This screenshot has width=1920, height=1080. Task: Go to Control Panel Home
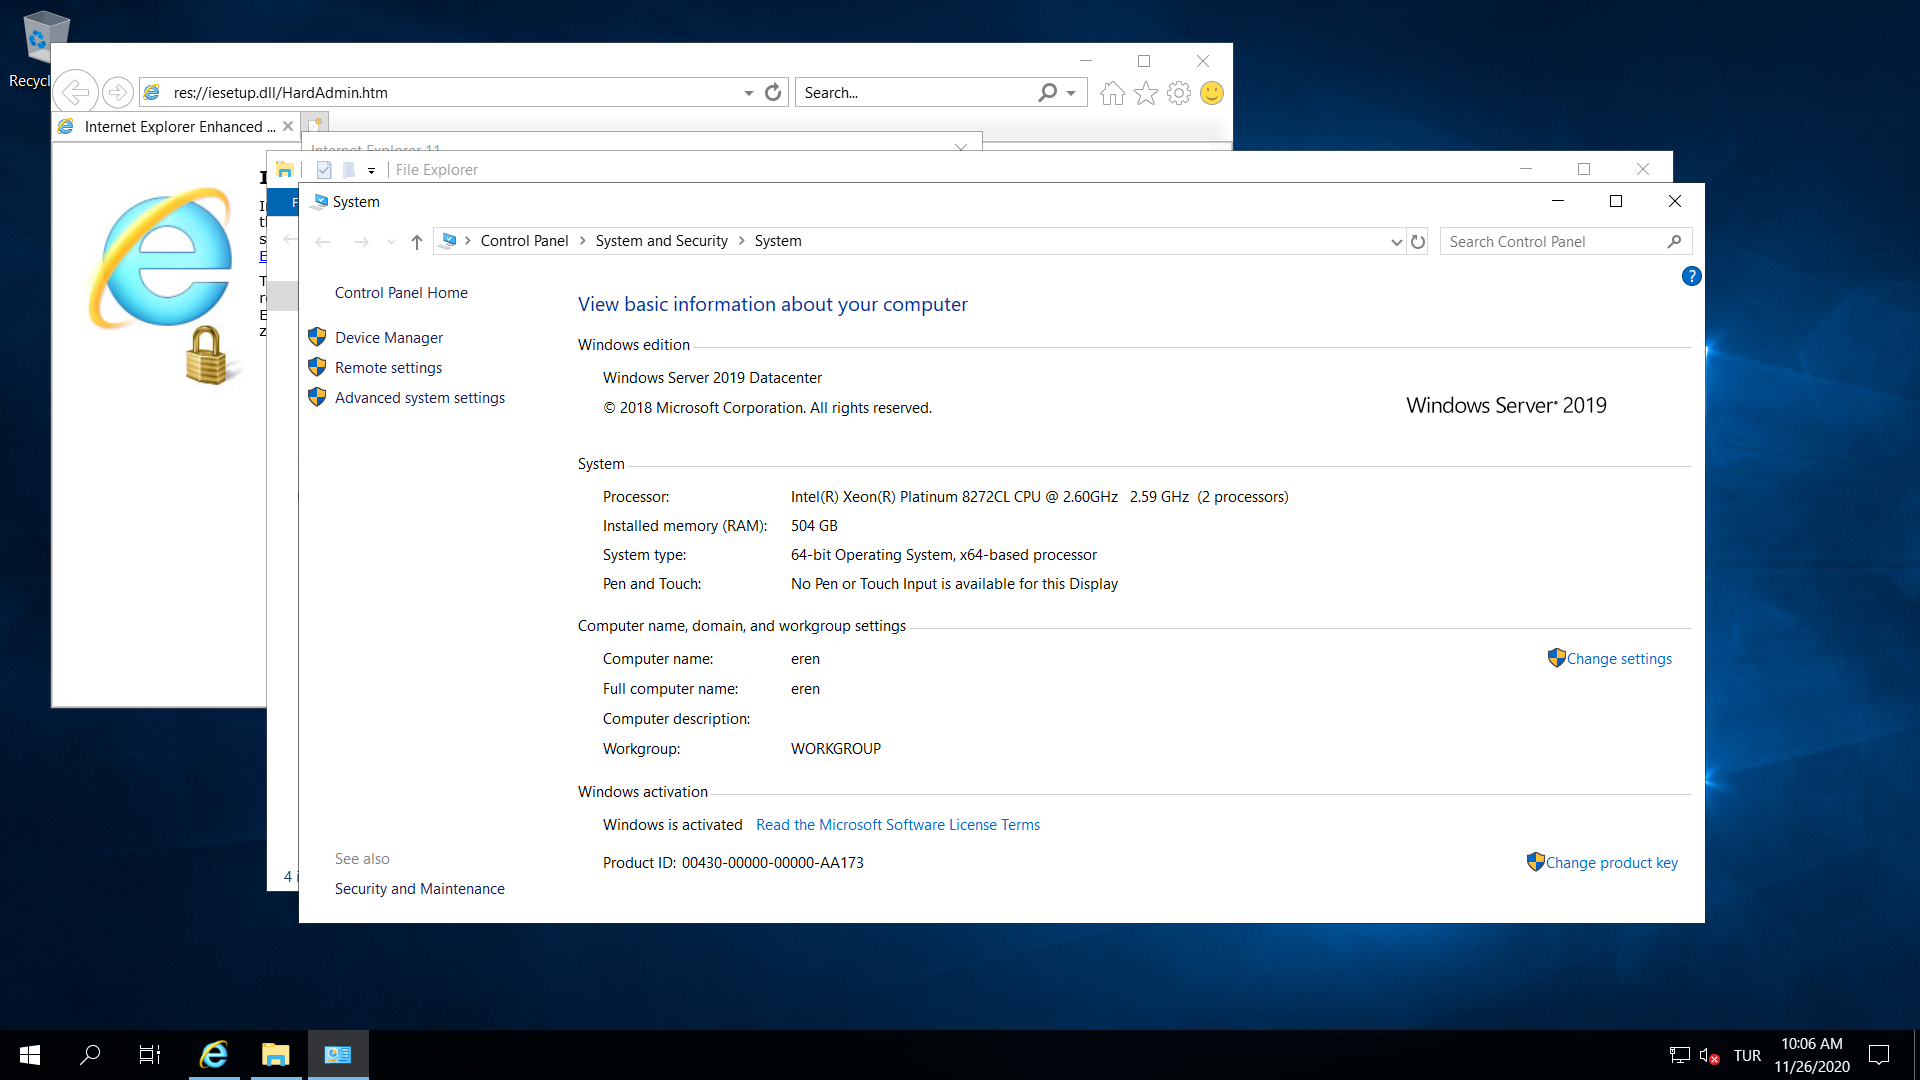point(401,293)
